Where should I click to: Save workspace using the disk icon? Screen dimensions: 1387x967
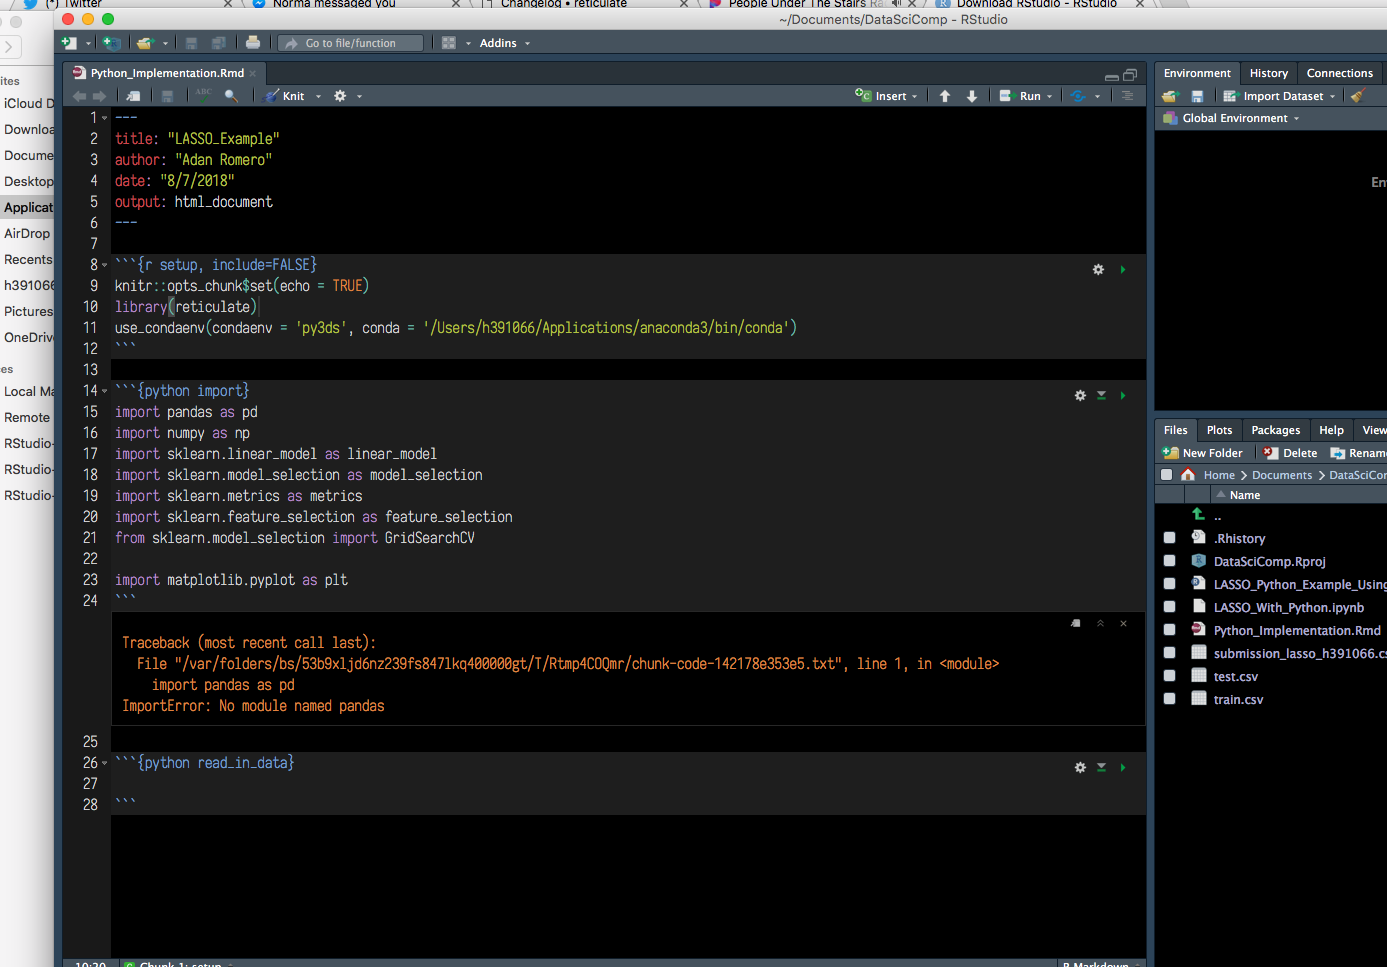point(1197,95)
